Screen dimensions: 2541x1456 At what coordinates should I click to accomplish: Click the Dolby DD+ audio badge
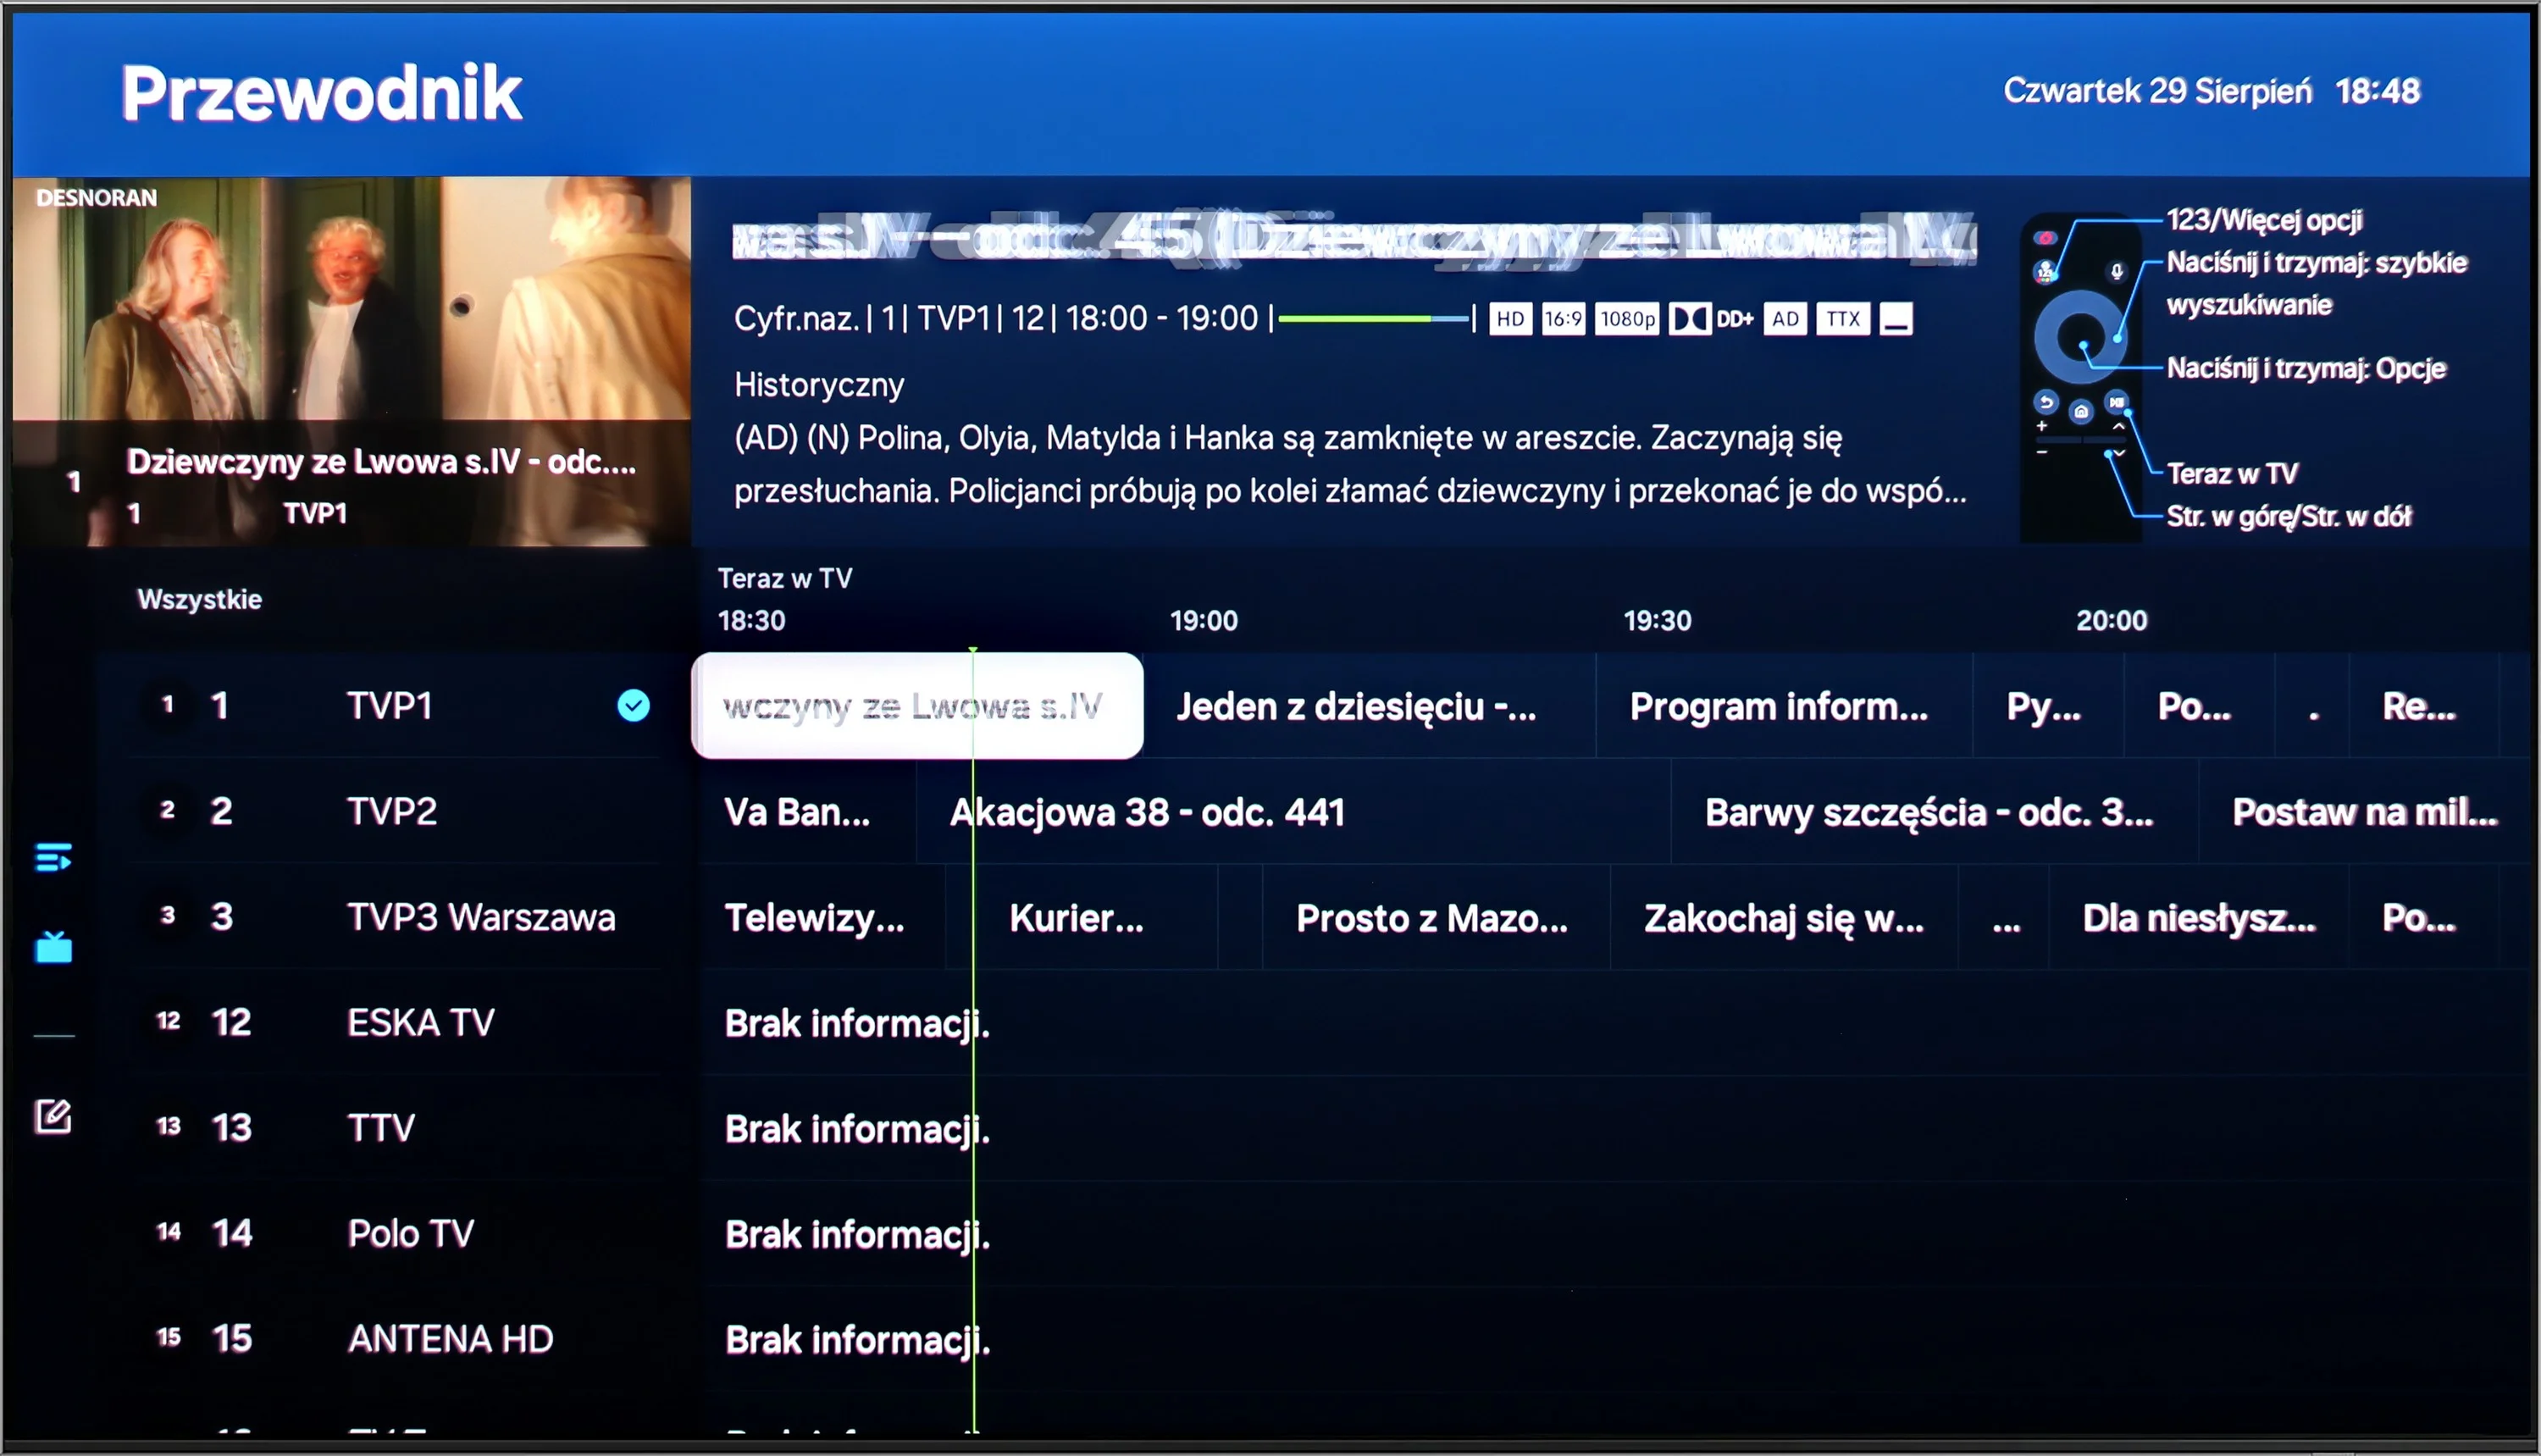coord(1711,319)
